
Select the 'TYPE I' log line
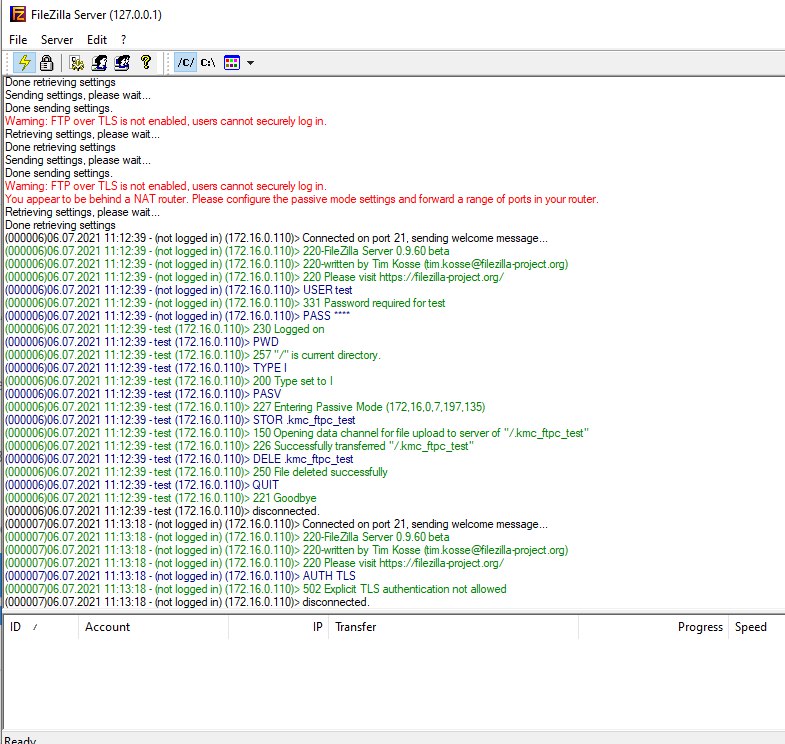146,368
